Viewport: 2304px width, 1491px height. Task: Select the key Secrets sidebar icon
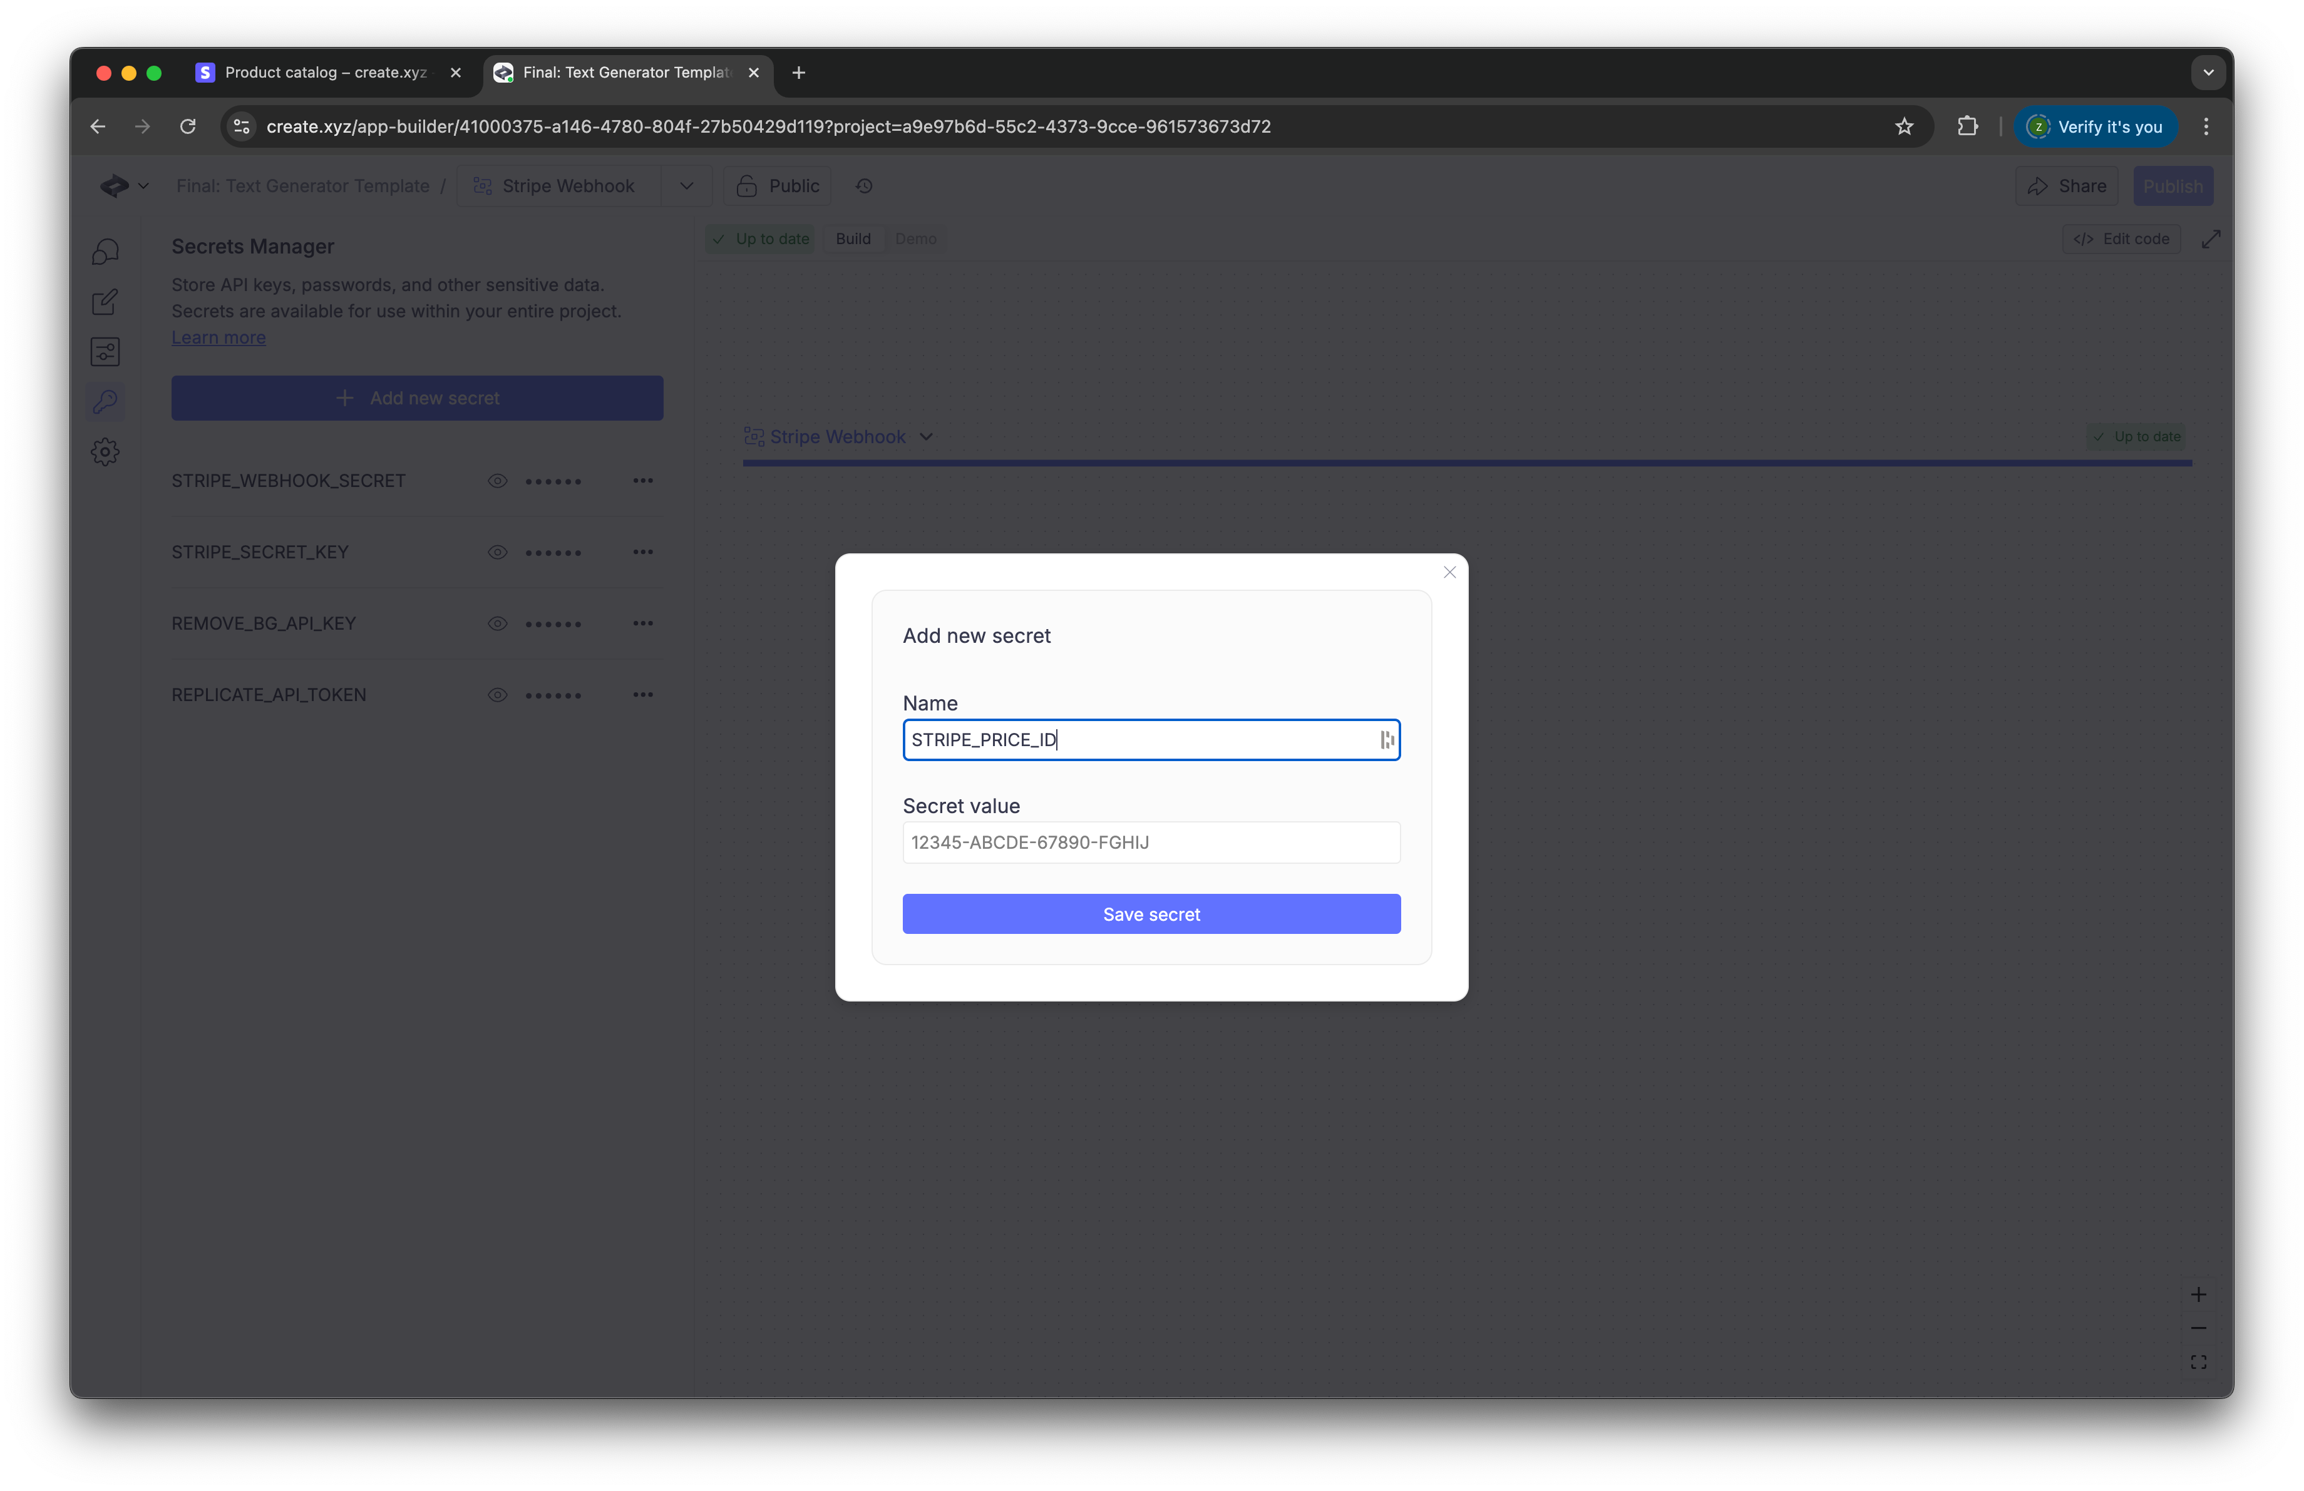(x=105, y=402)
